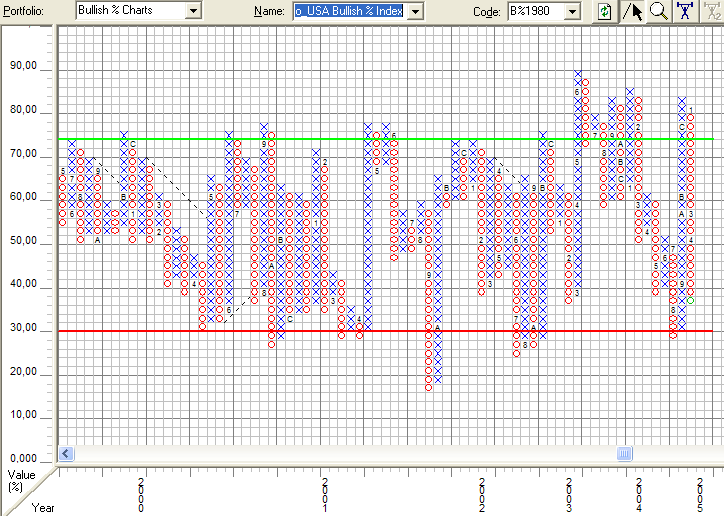
Task: Click the B%1980 code field
Action: 535,11
